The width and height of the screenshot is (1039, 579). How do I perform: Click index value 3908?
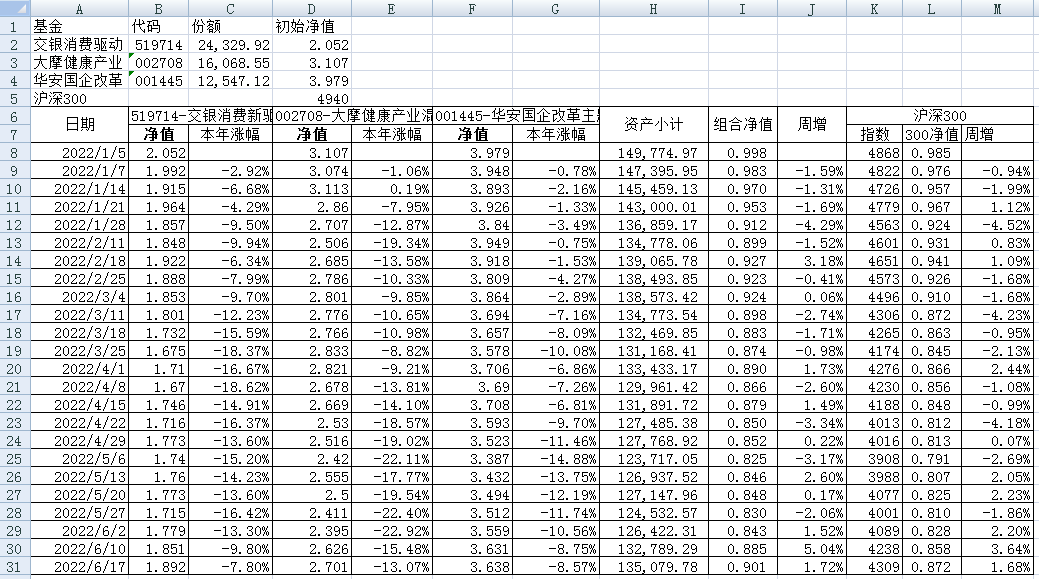pos(875,459)
